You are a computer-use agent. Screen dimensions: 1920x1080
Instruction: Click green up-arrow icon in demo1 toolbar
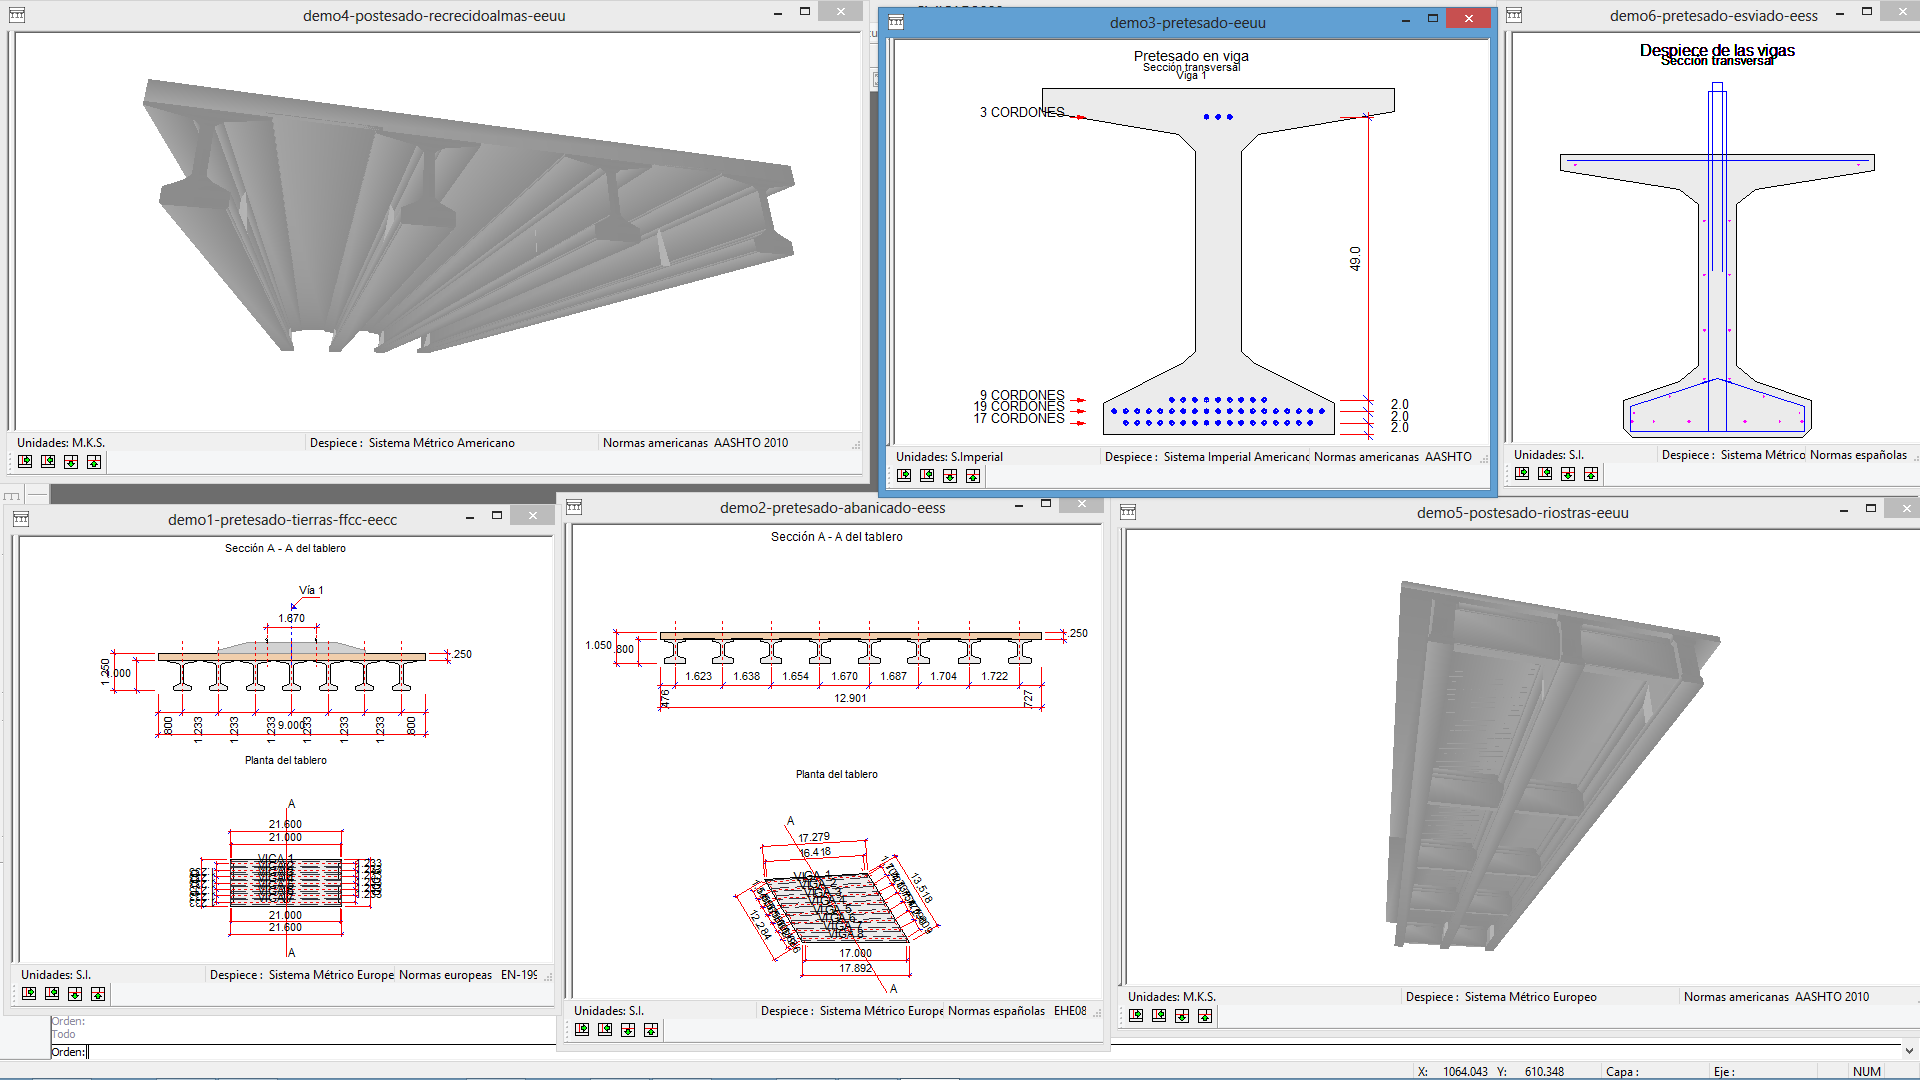tap(98, 994)
